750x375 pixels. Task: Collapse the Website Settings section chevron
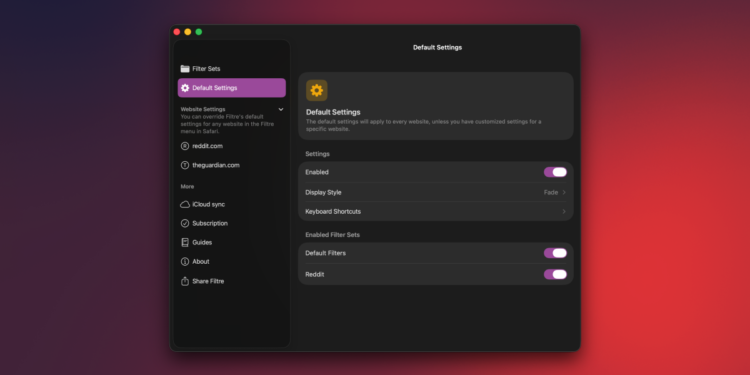point(281,110)
